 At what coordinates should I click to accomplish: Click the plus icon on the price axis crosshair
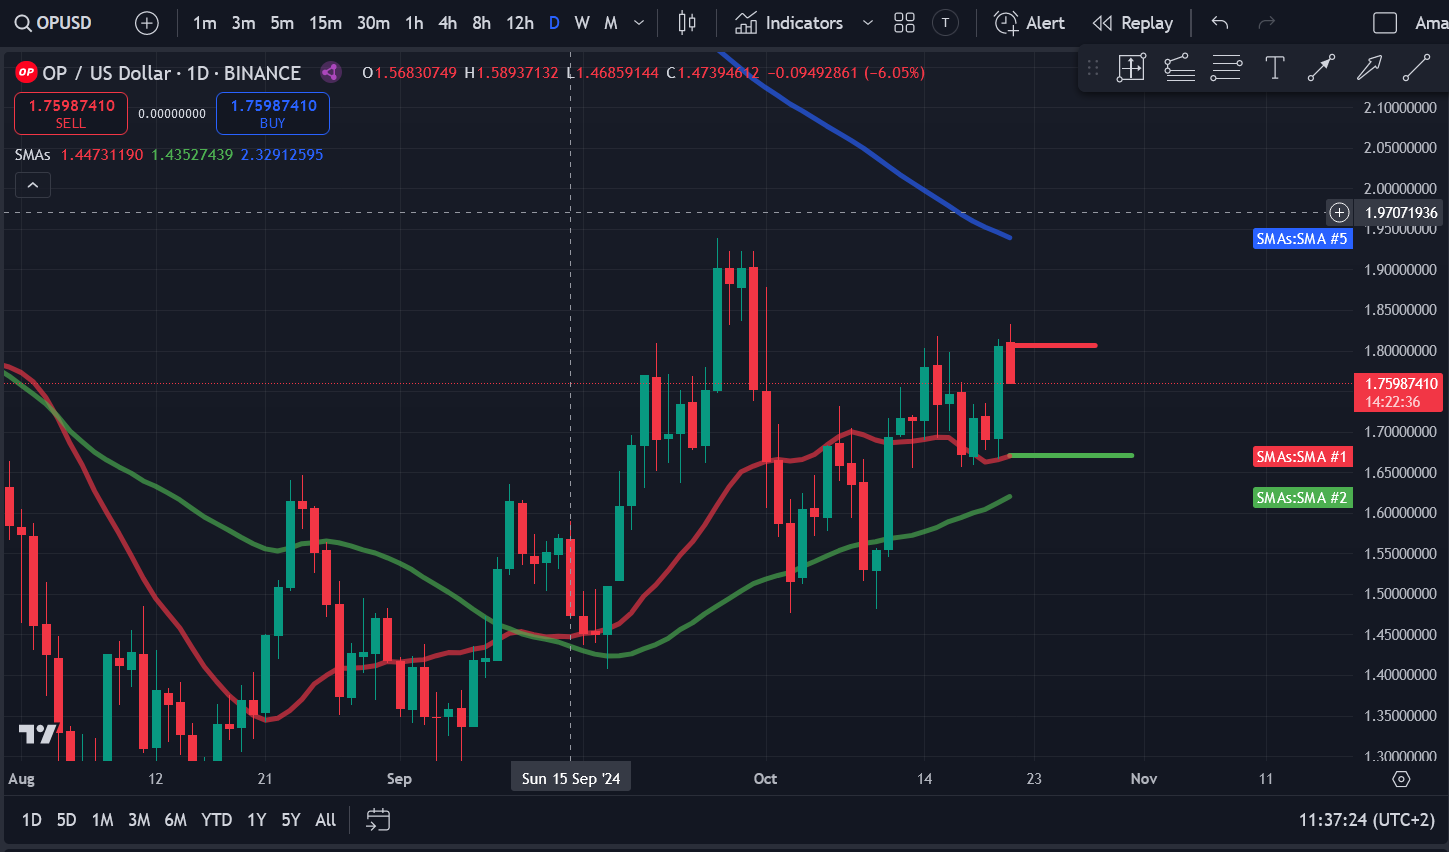point(1339,212)
